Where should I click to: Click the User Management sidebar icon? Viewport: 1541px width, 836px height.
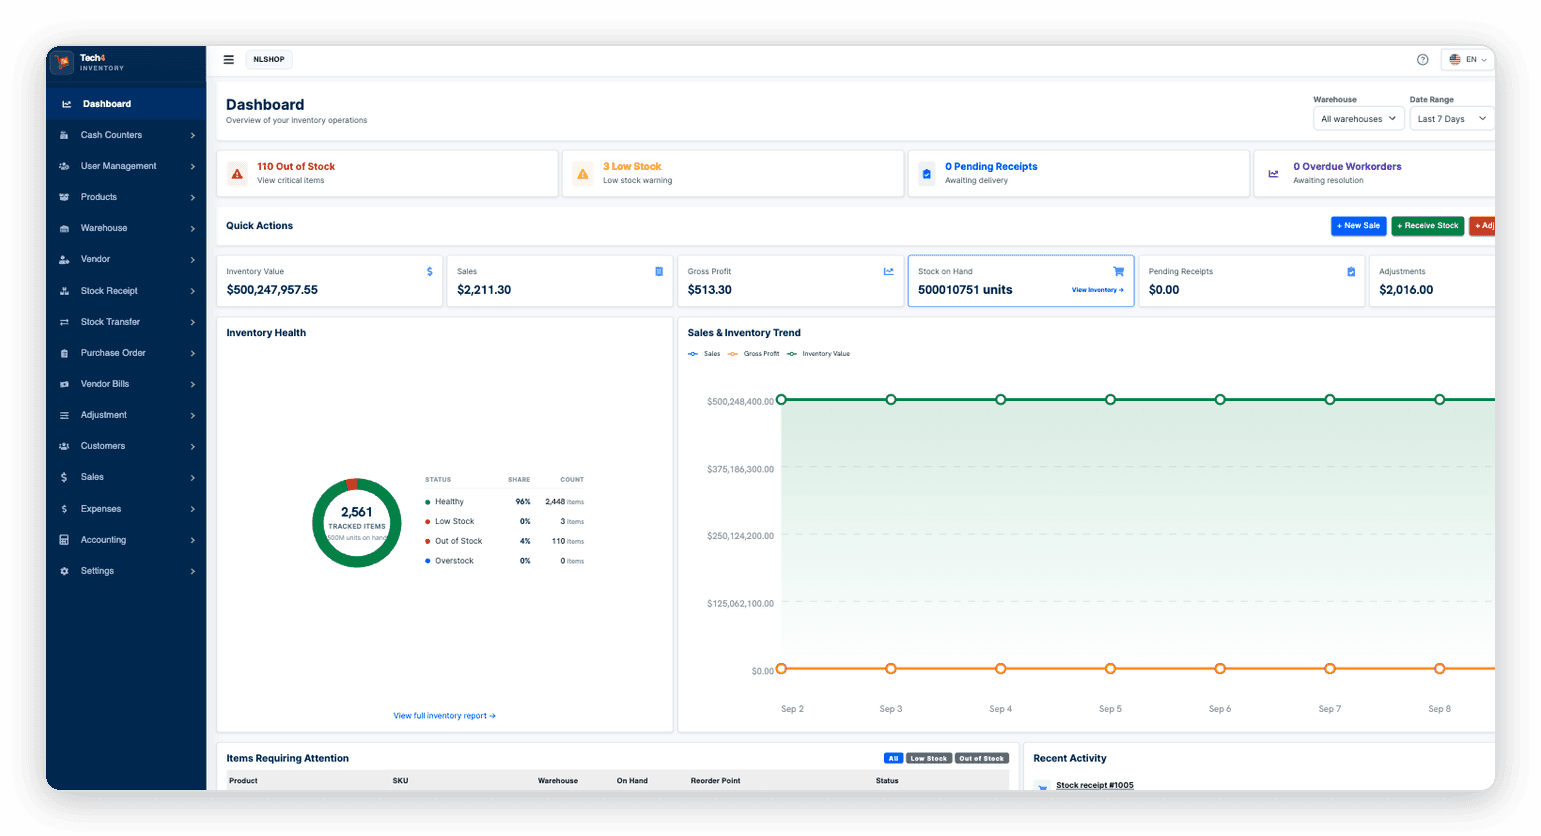pos(64,166)
